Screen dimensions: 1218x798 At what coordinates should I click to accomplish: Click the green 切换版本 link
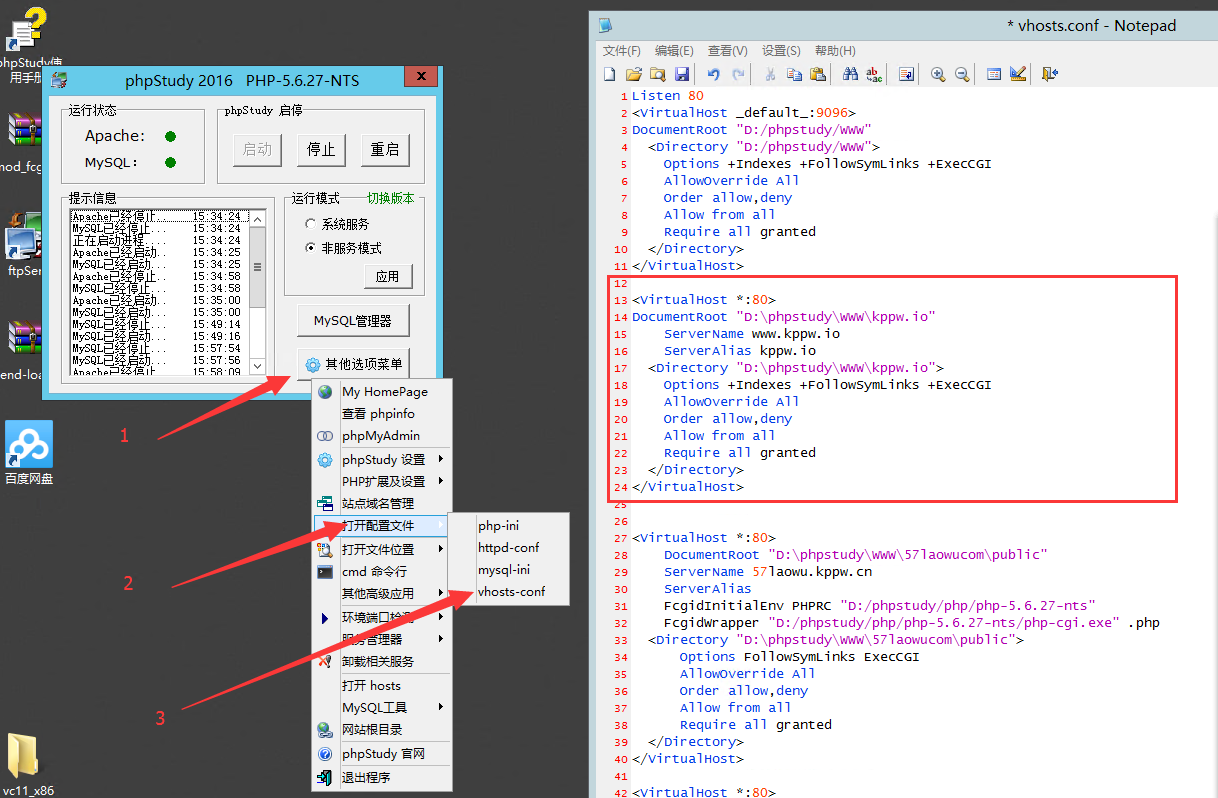coord(390,198)
